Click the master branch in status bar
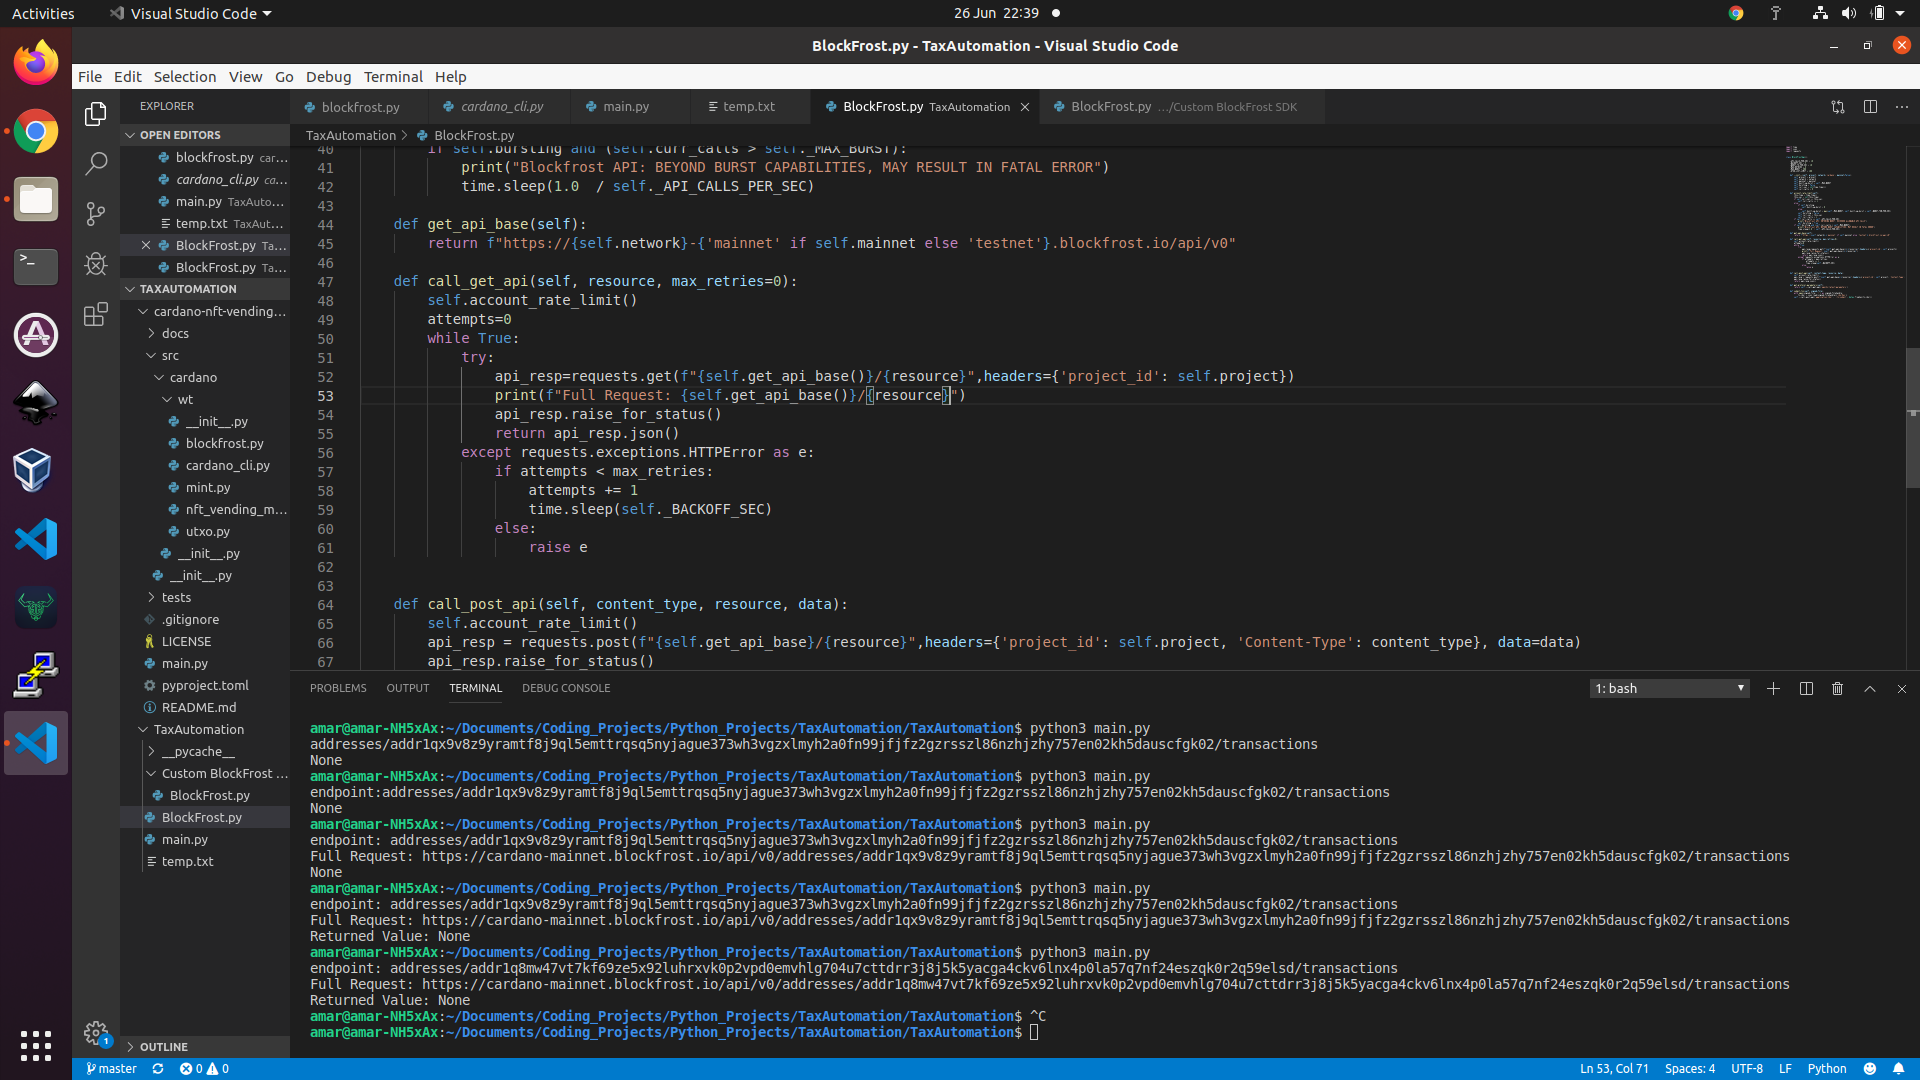The width and height of the screenshot is (1920, 1080). 111,1069
